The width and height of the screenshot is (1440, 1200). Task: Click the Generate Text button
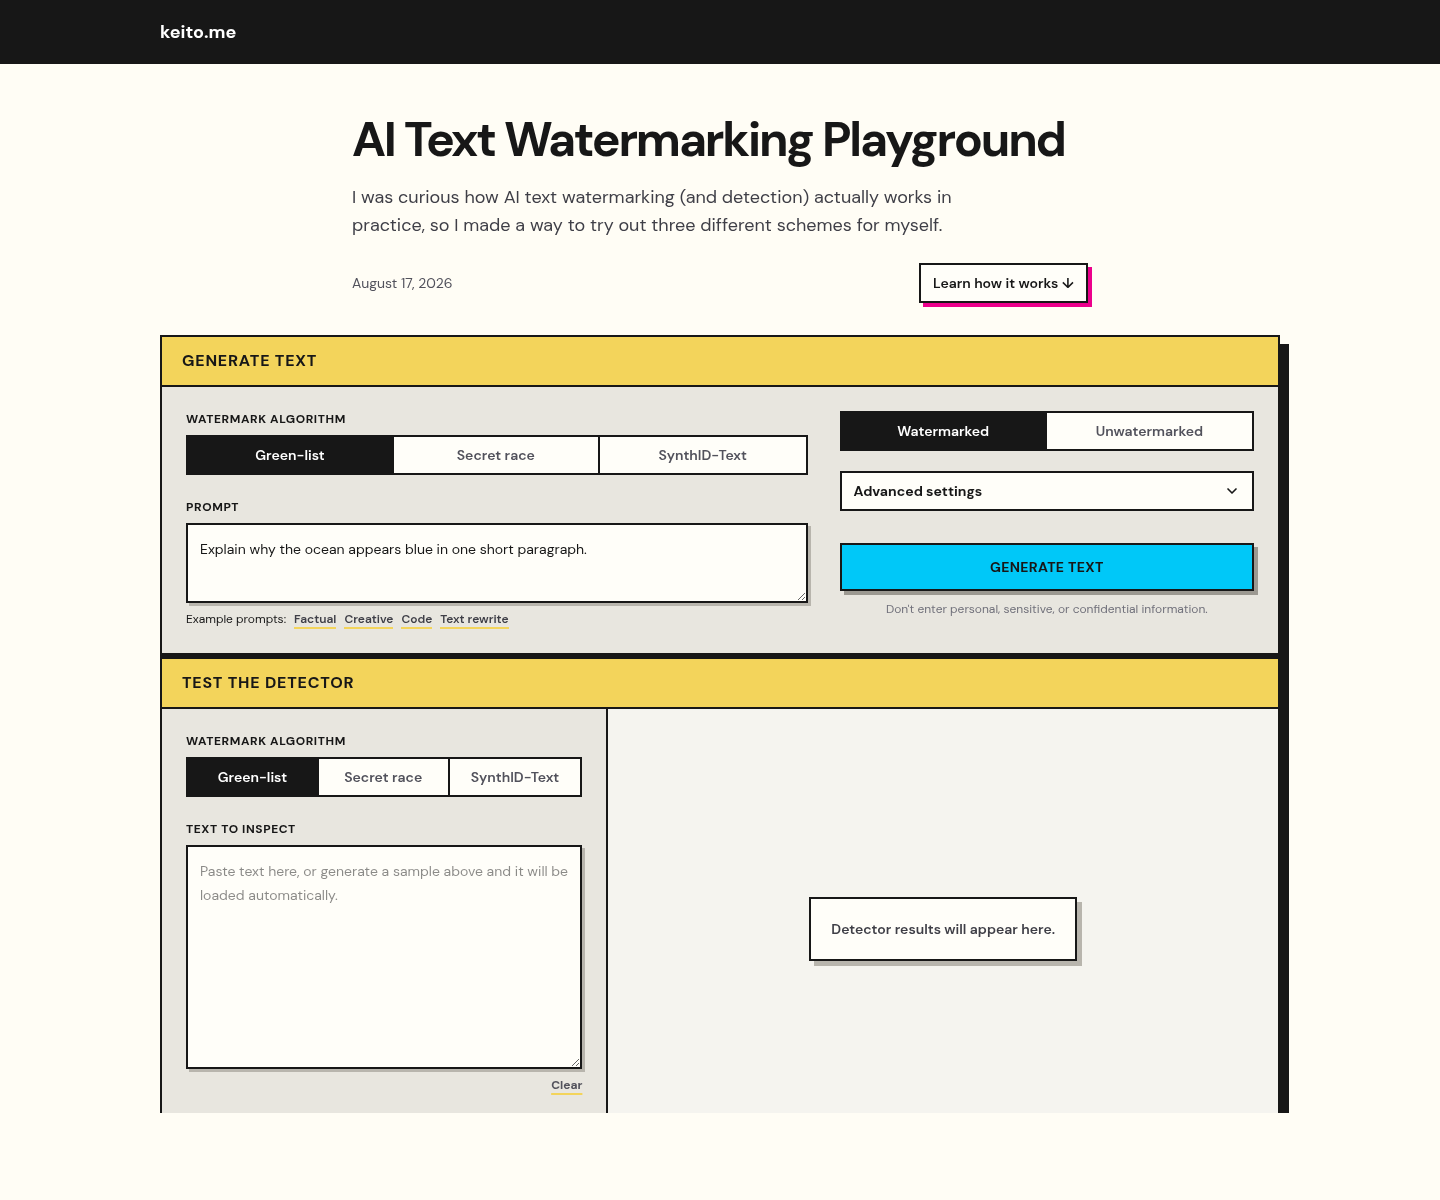pyautogui.click(x=1047, y=567)
